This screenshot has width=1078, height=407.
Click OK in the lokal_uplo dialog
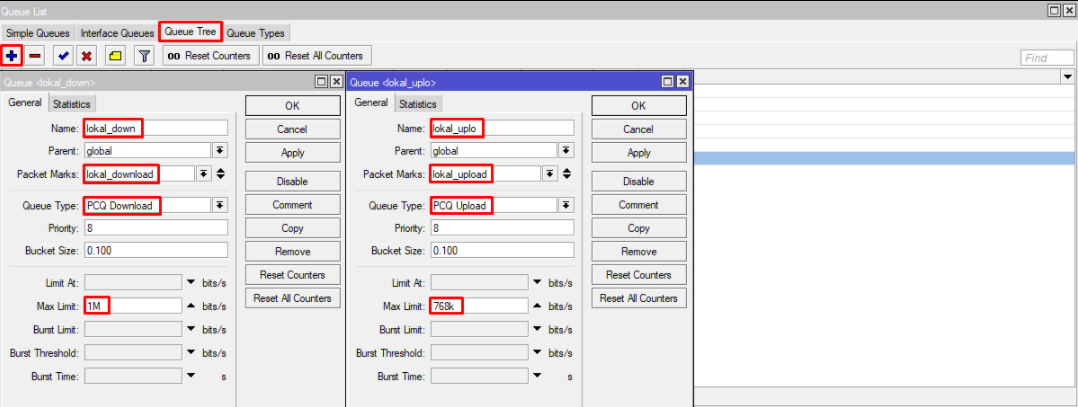(639, 106)
